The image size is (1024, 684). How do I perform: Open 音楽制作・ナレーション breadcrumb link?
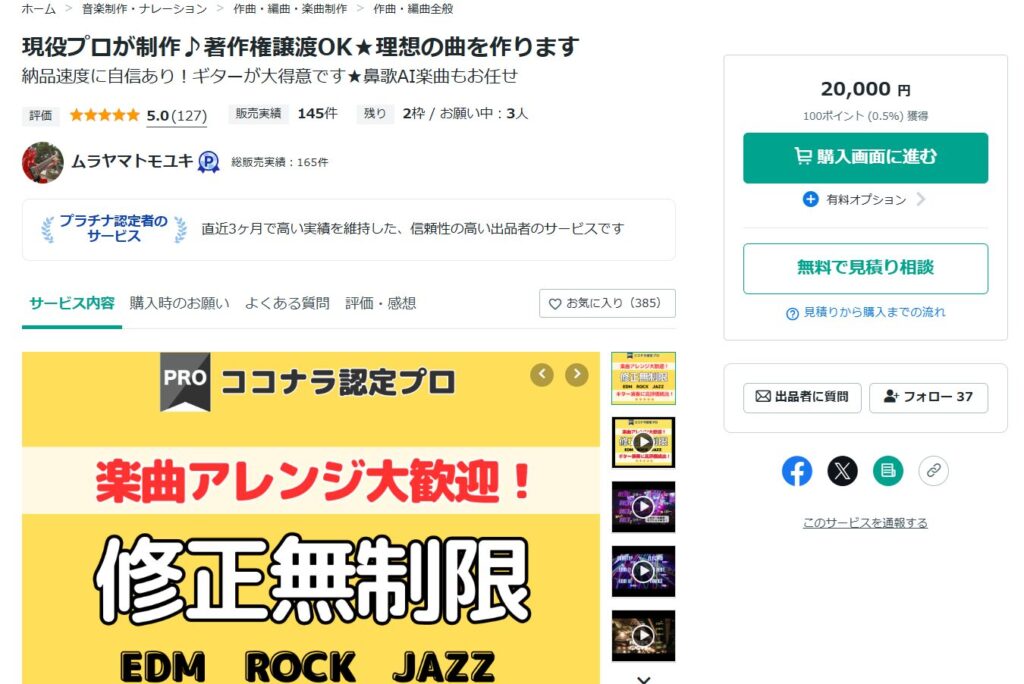click(x=144, y=9)
